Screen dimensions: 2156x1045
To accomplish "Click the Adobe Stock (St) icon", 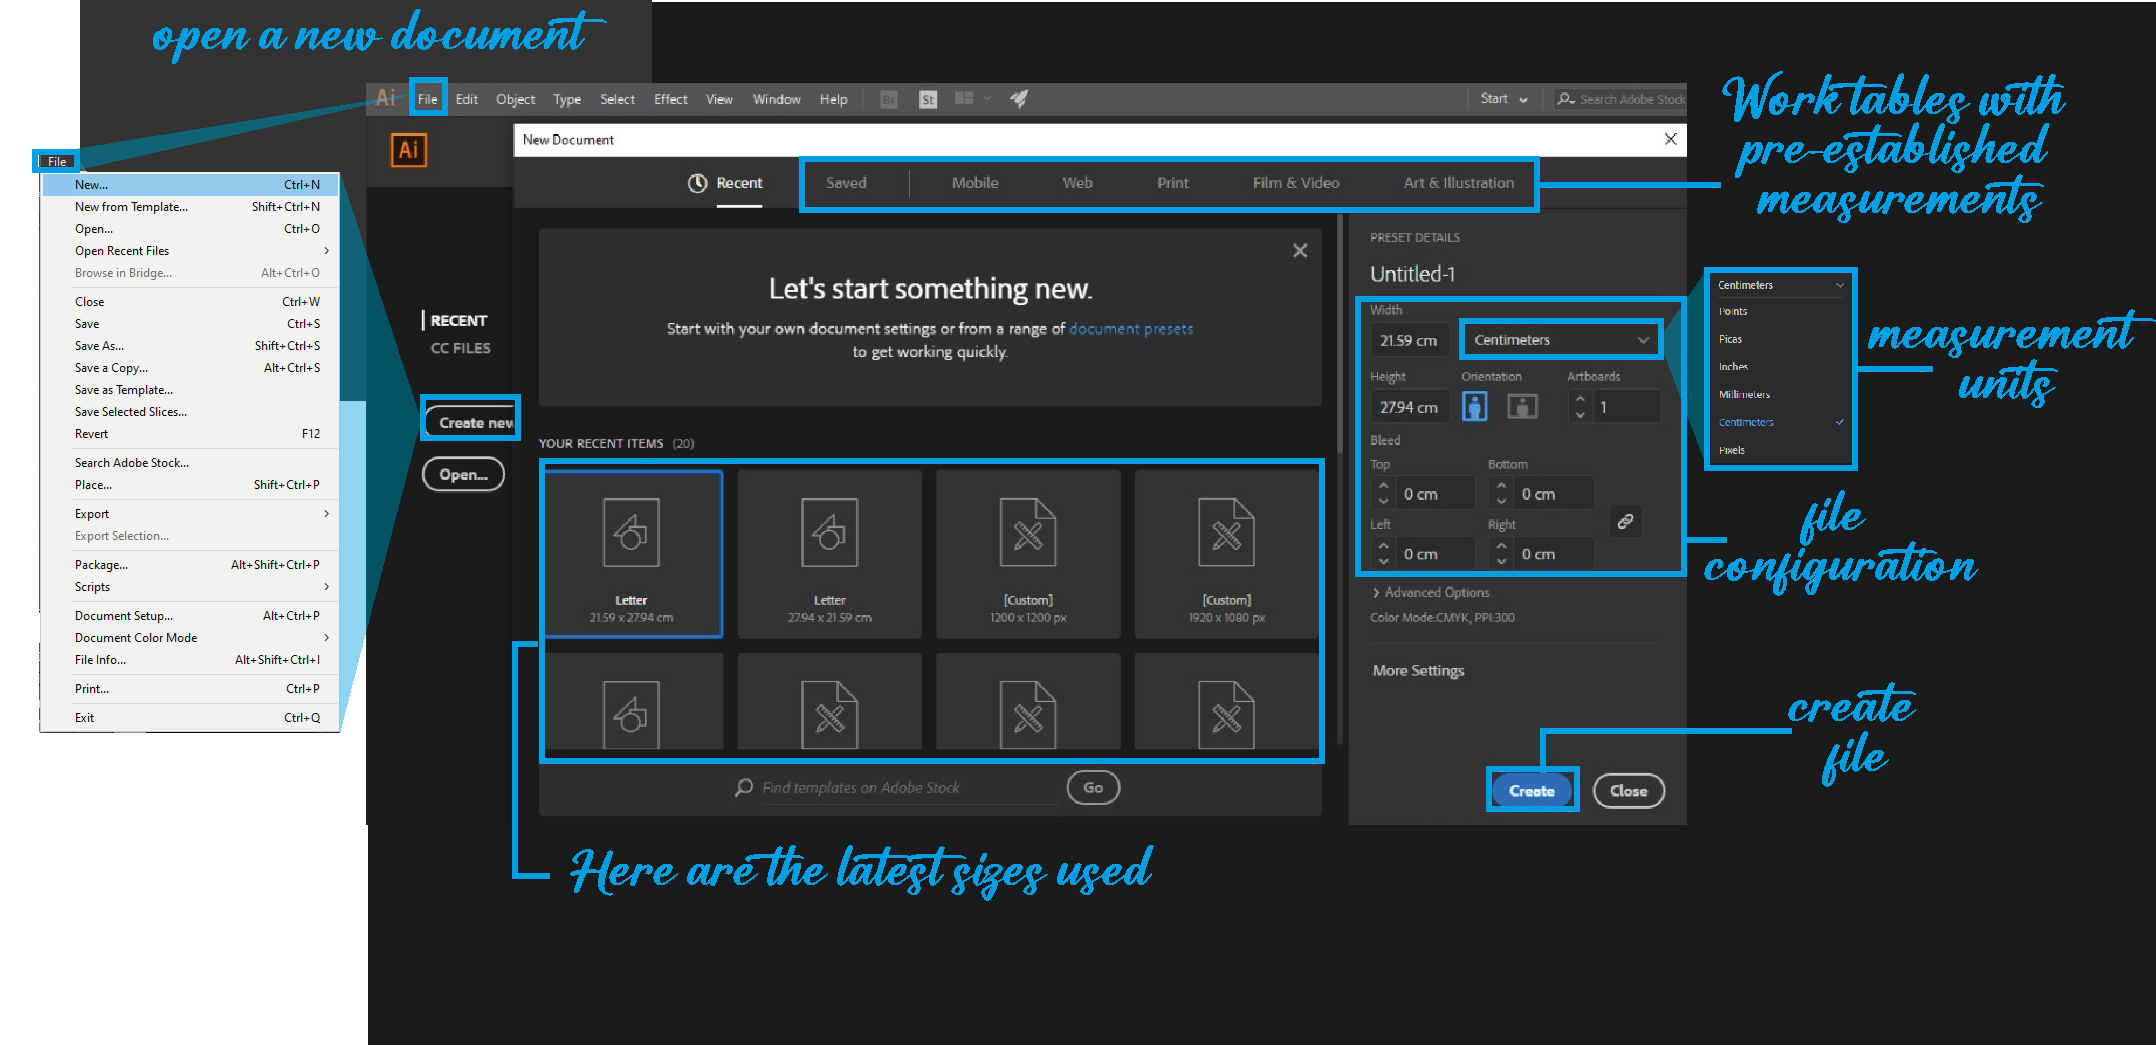I will [927, 99].
